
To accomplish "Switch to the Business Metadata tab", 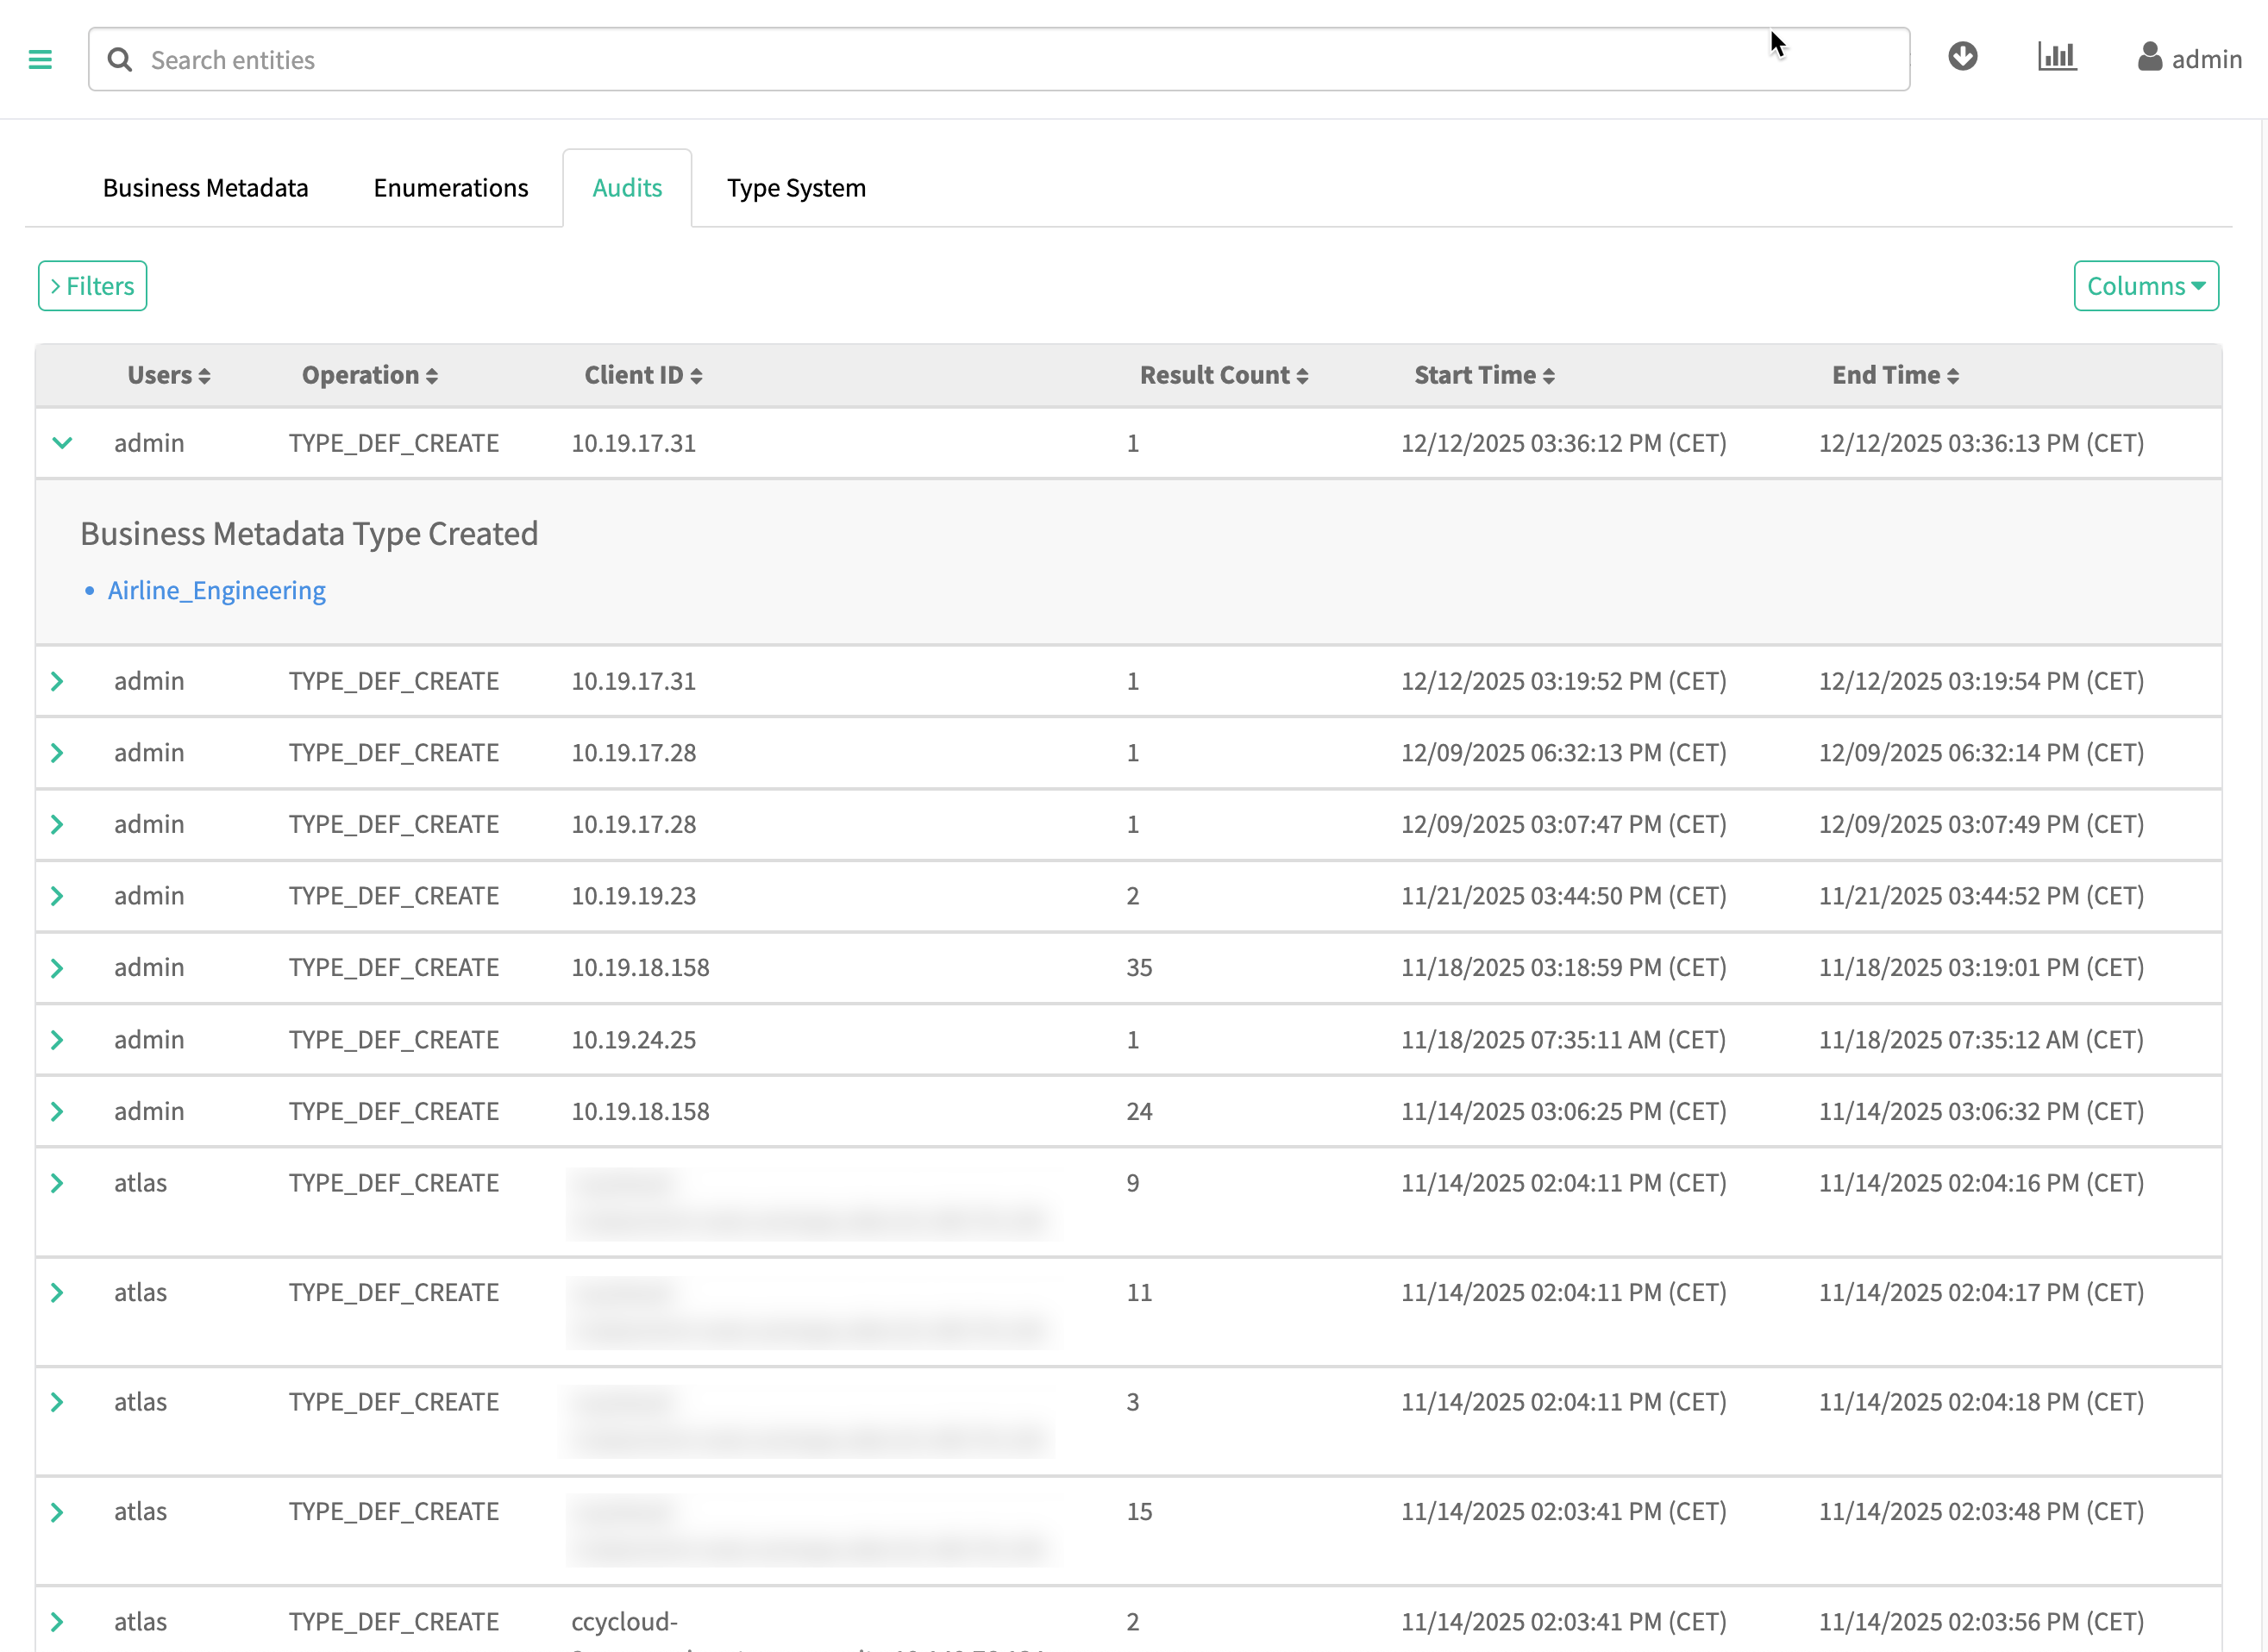I will pyautogui.click(x=205, y=188).
